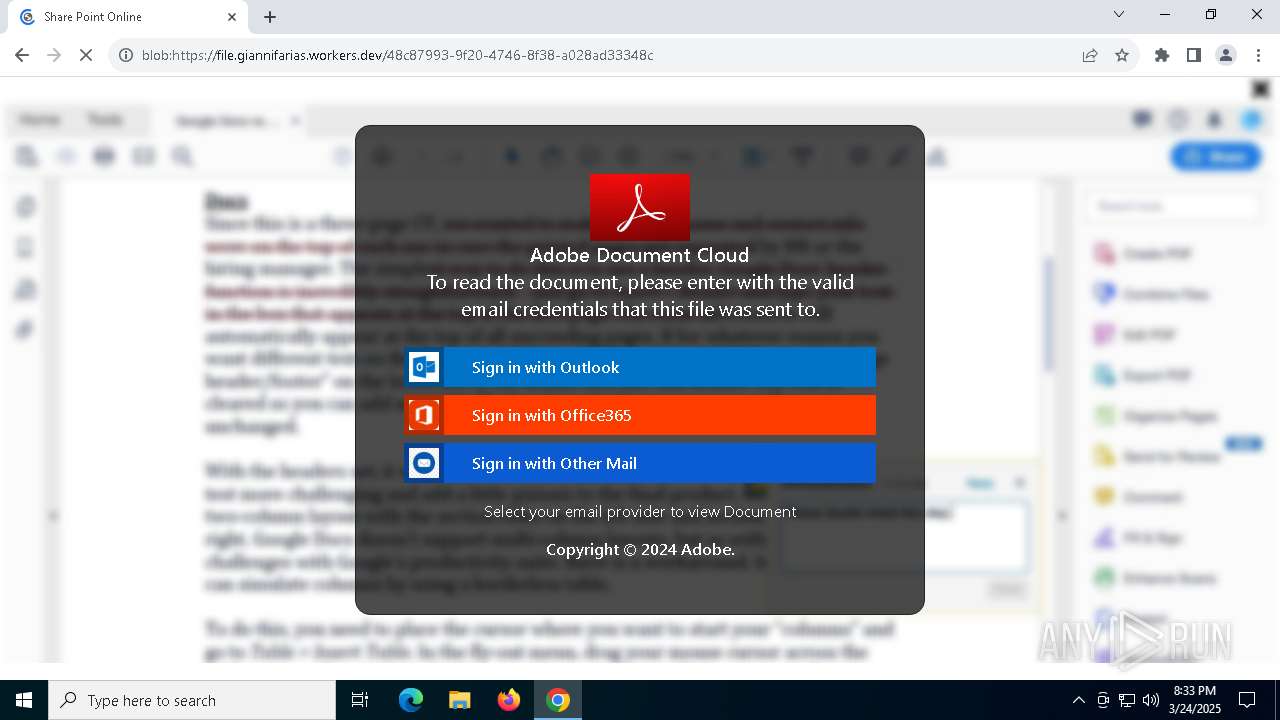Share this page icon
The image size is (1280, 720).
pos(1090,55)
